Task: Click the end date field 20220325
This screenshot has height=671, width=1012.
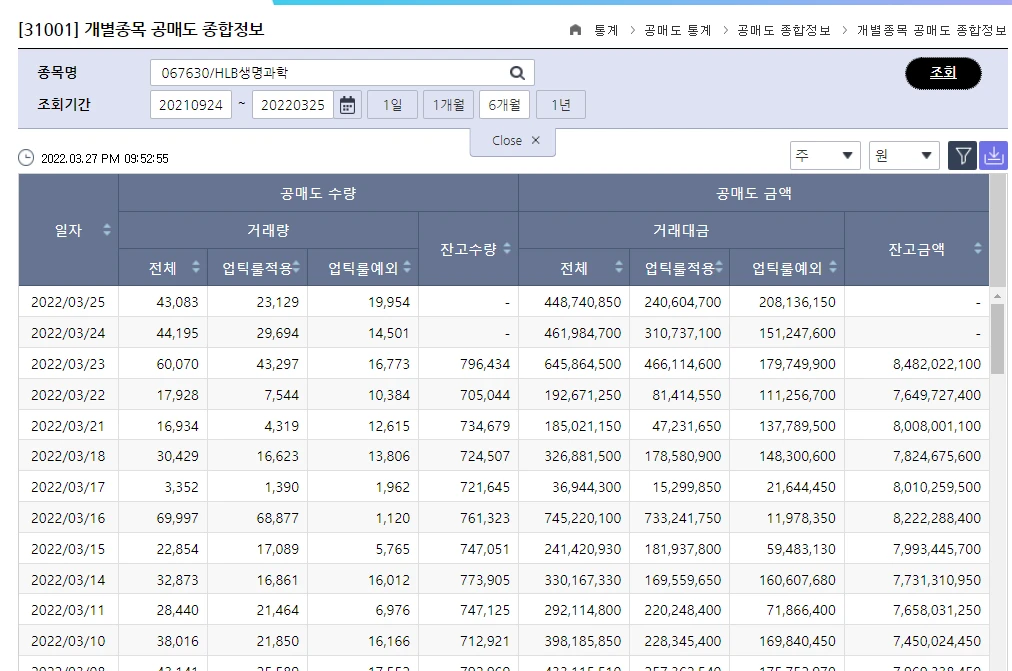Action: point(292,105)
